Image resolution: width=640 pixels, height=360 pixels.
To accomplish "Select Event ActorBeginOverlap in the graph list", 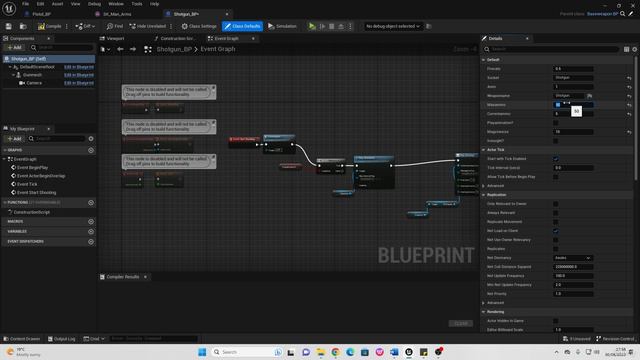I will click(x=41, y=176).
